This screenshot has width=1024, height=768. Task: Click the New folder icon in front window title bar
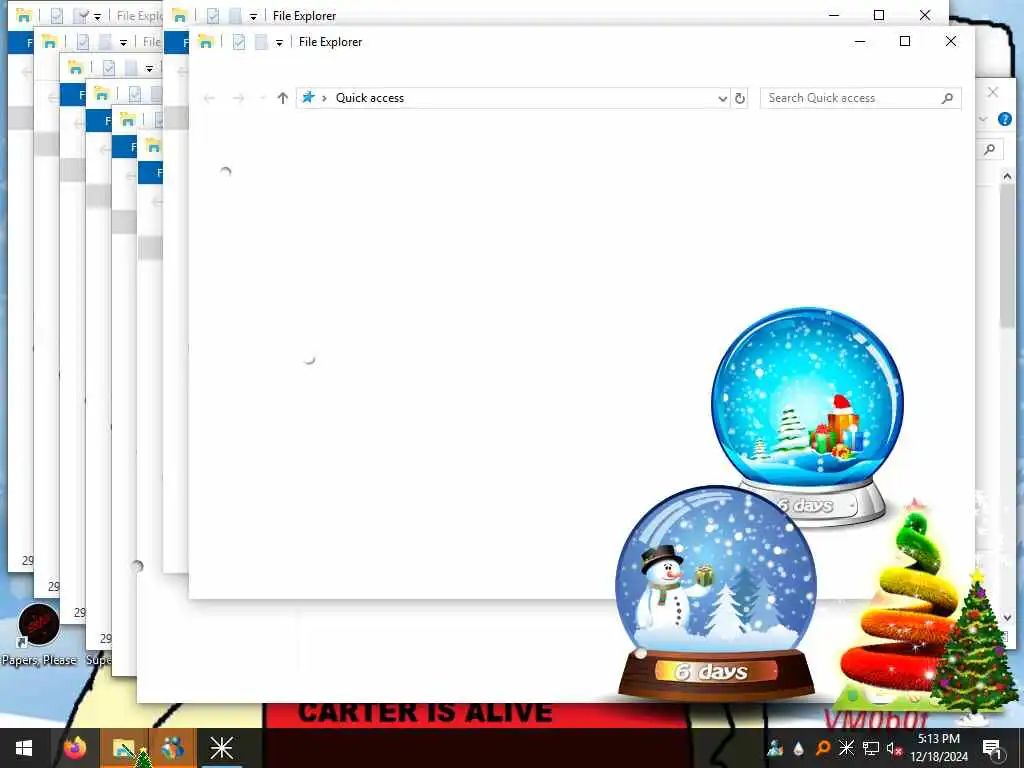tap(261, 42)
